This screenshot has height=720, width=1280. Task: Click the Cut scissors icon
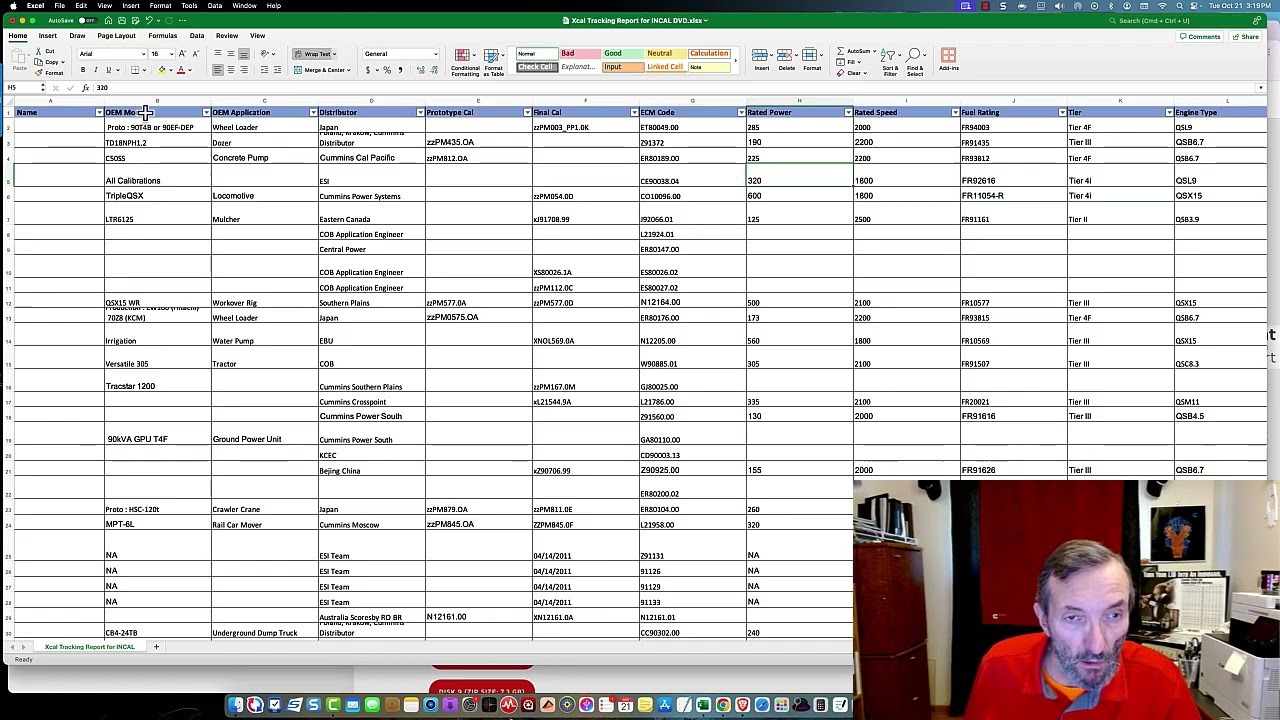tap(38, 51)
